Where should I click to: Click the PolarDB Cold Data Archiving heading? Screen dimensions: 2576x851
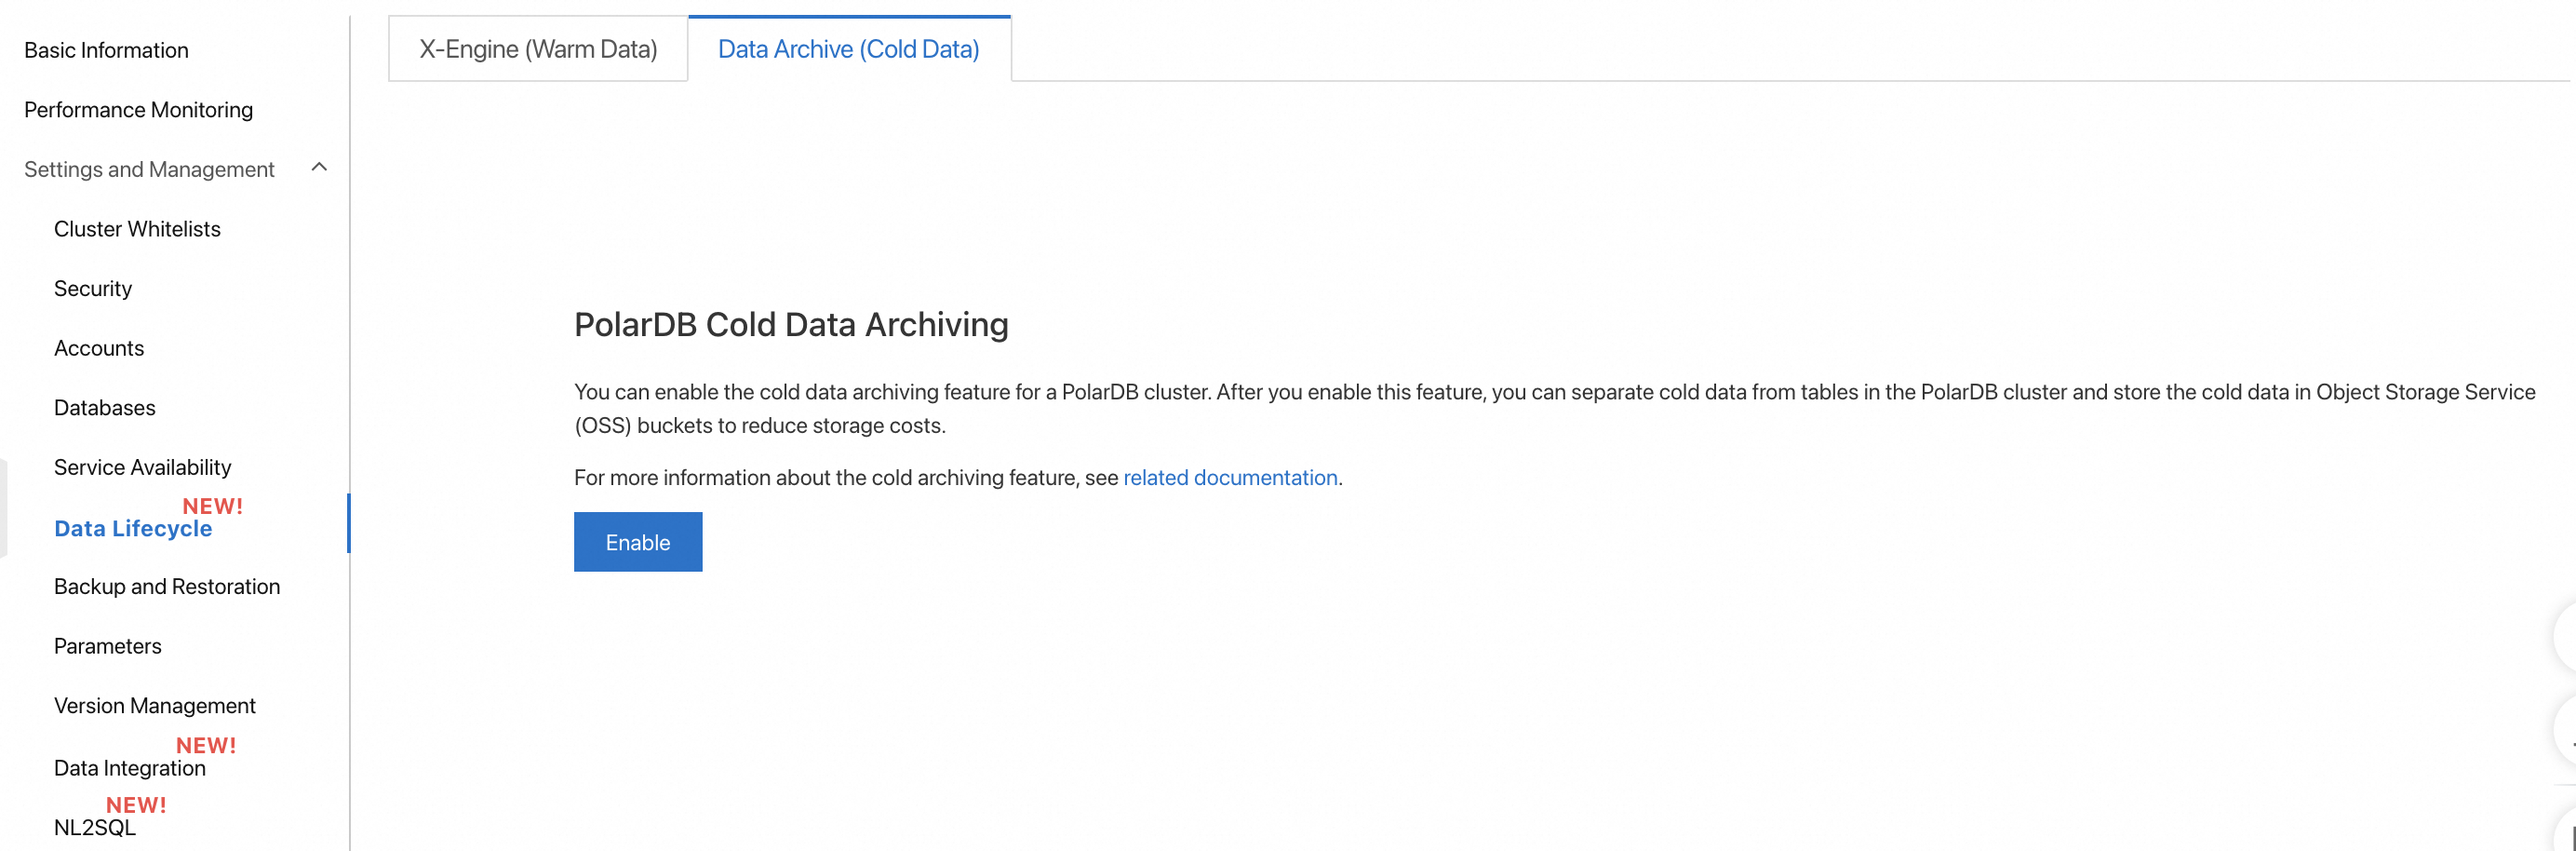click(791, 324)
